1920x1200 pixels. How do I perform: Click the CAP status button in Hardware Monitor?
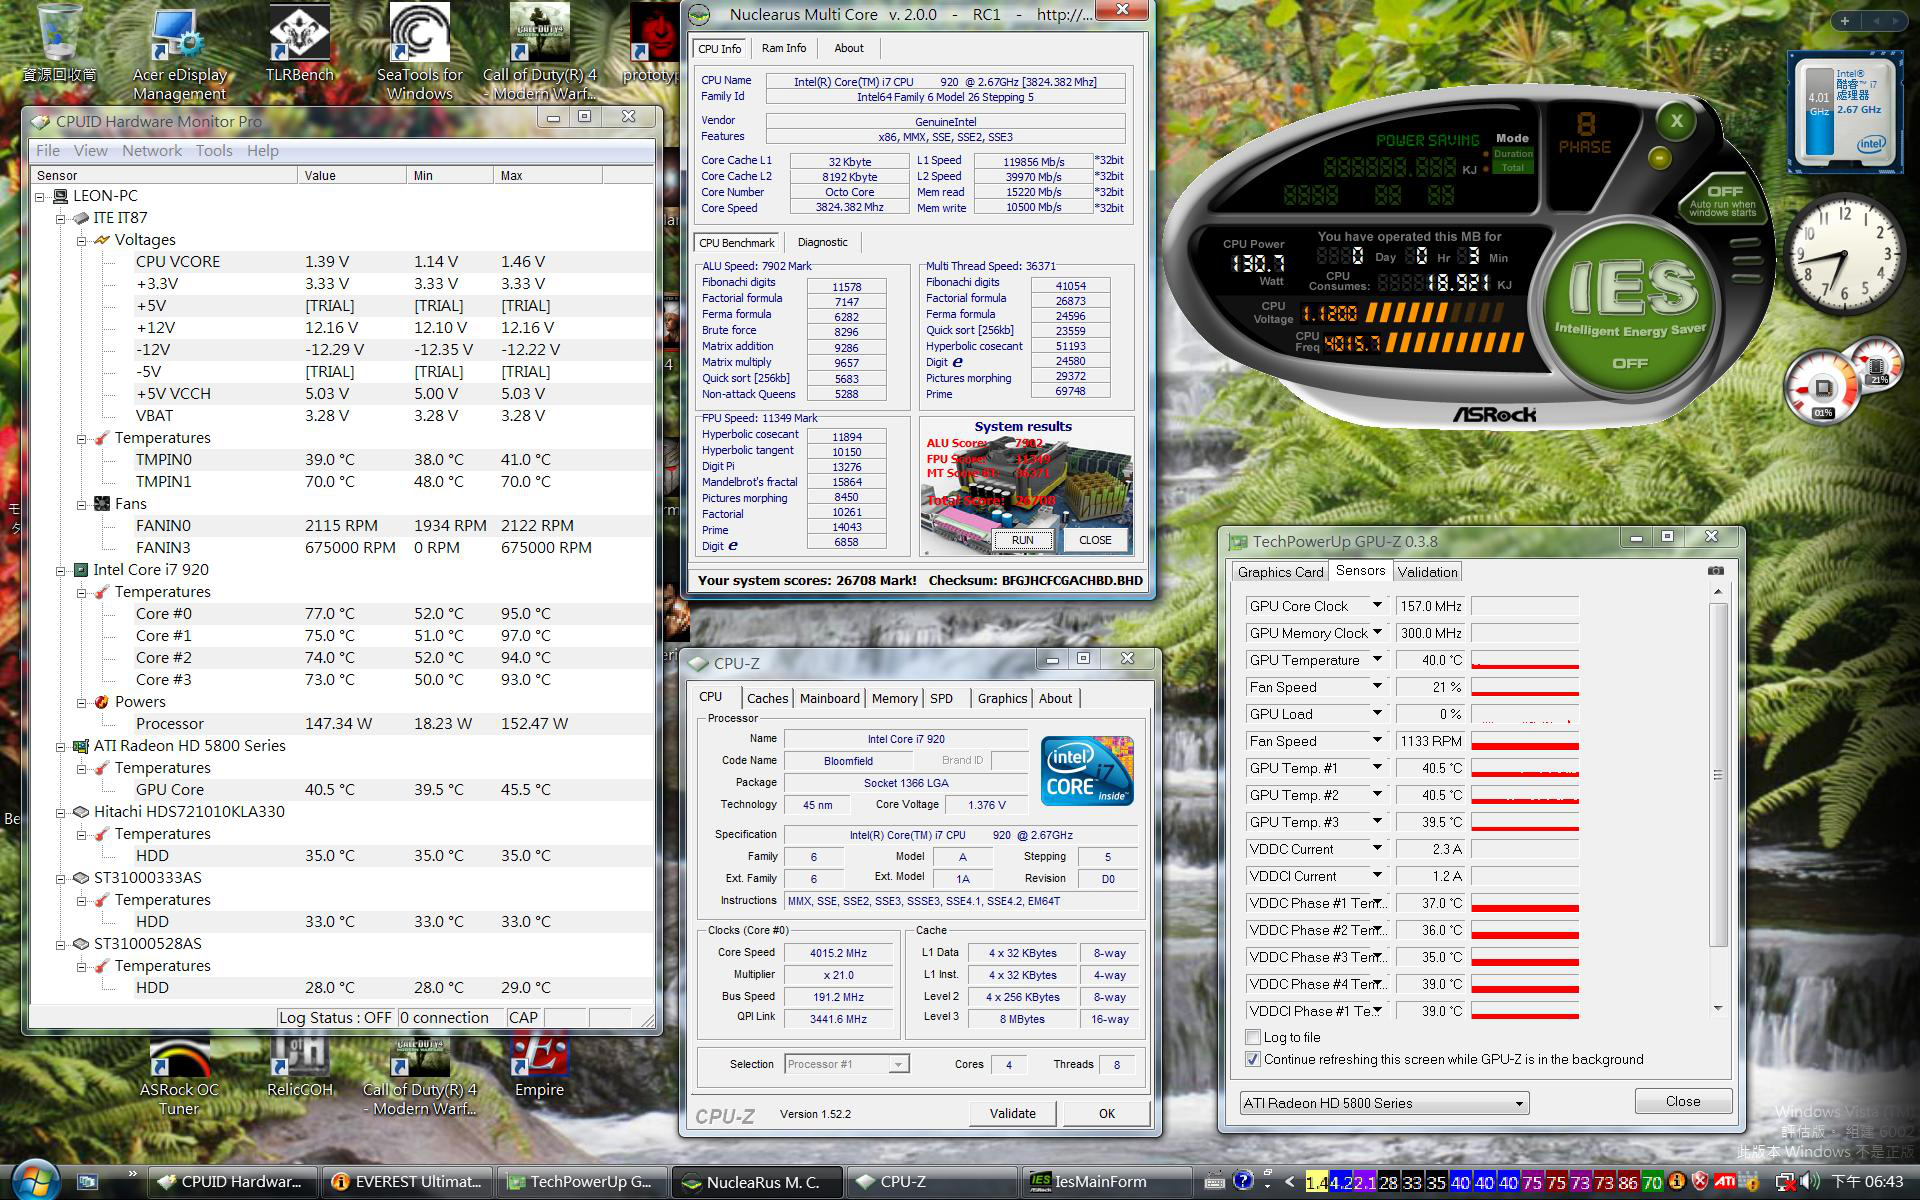pyautogui.click(x=523, y=1017)
